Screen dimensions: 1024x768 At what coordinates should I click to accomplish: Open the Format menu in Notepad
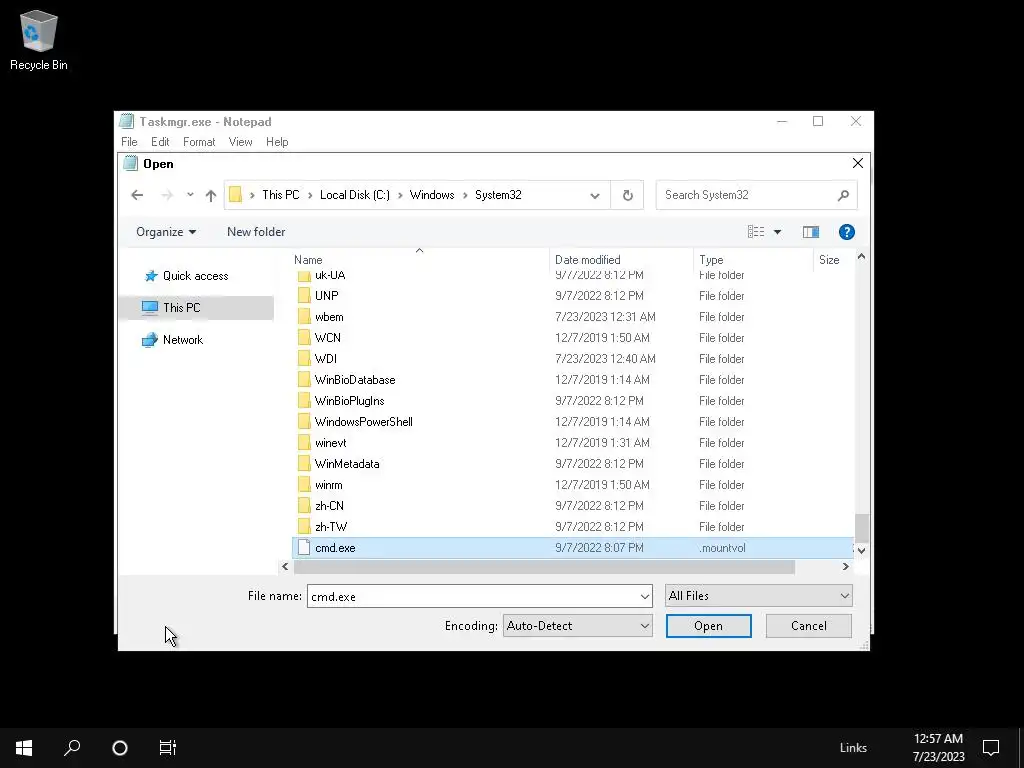[x=199, y=142]
